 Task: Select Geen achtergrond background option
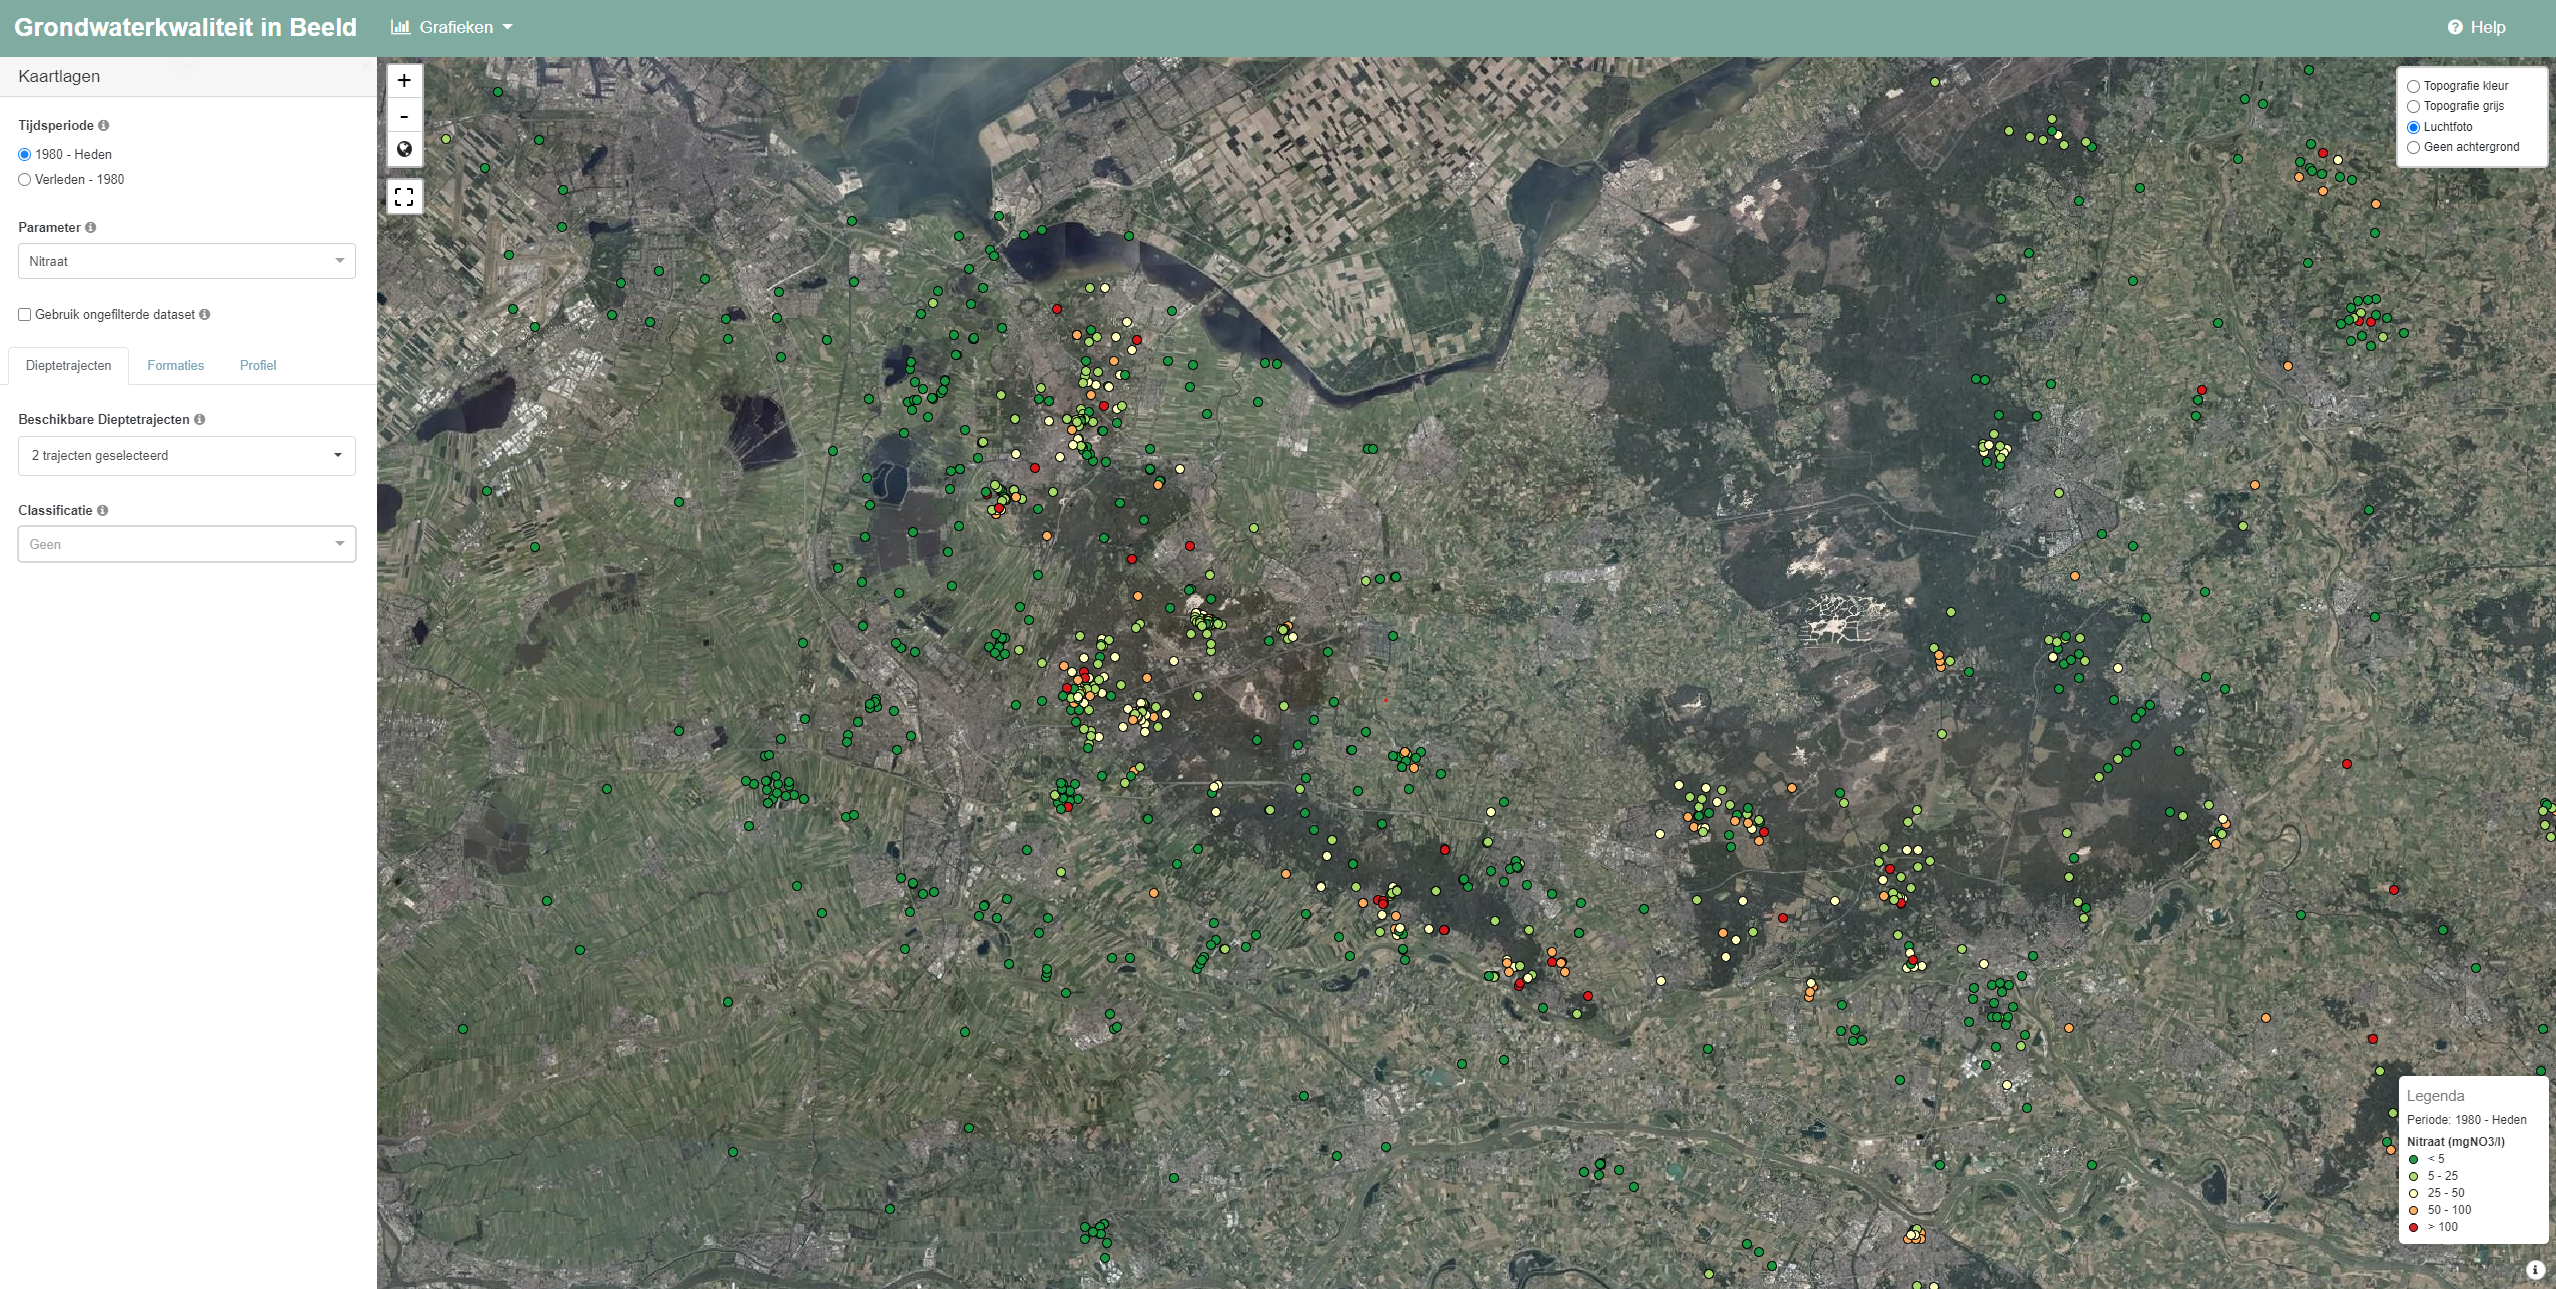click(x=2413, y=148)
